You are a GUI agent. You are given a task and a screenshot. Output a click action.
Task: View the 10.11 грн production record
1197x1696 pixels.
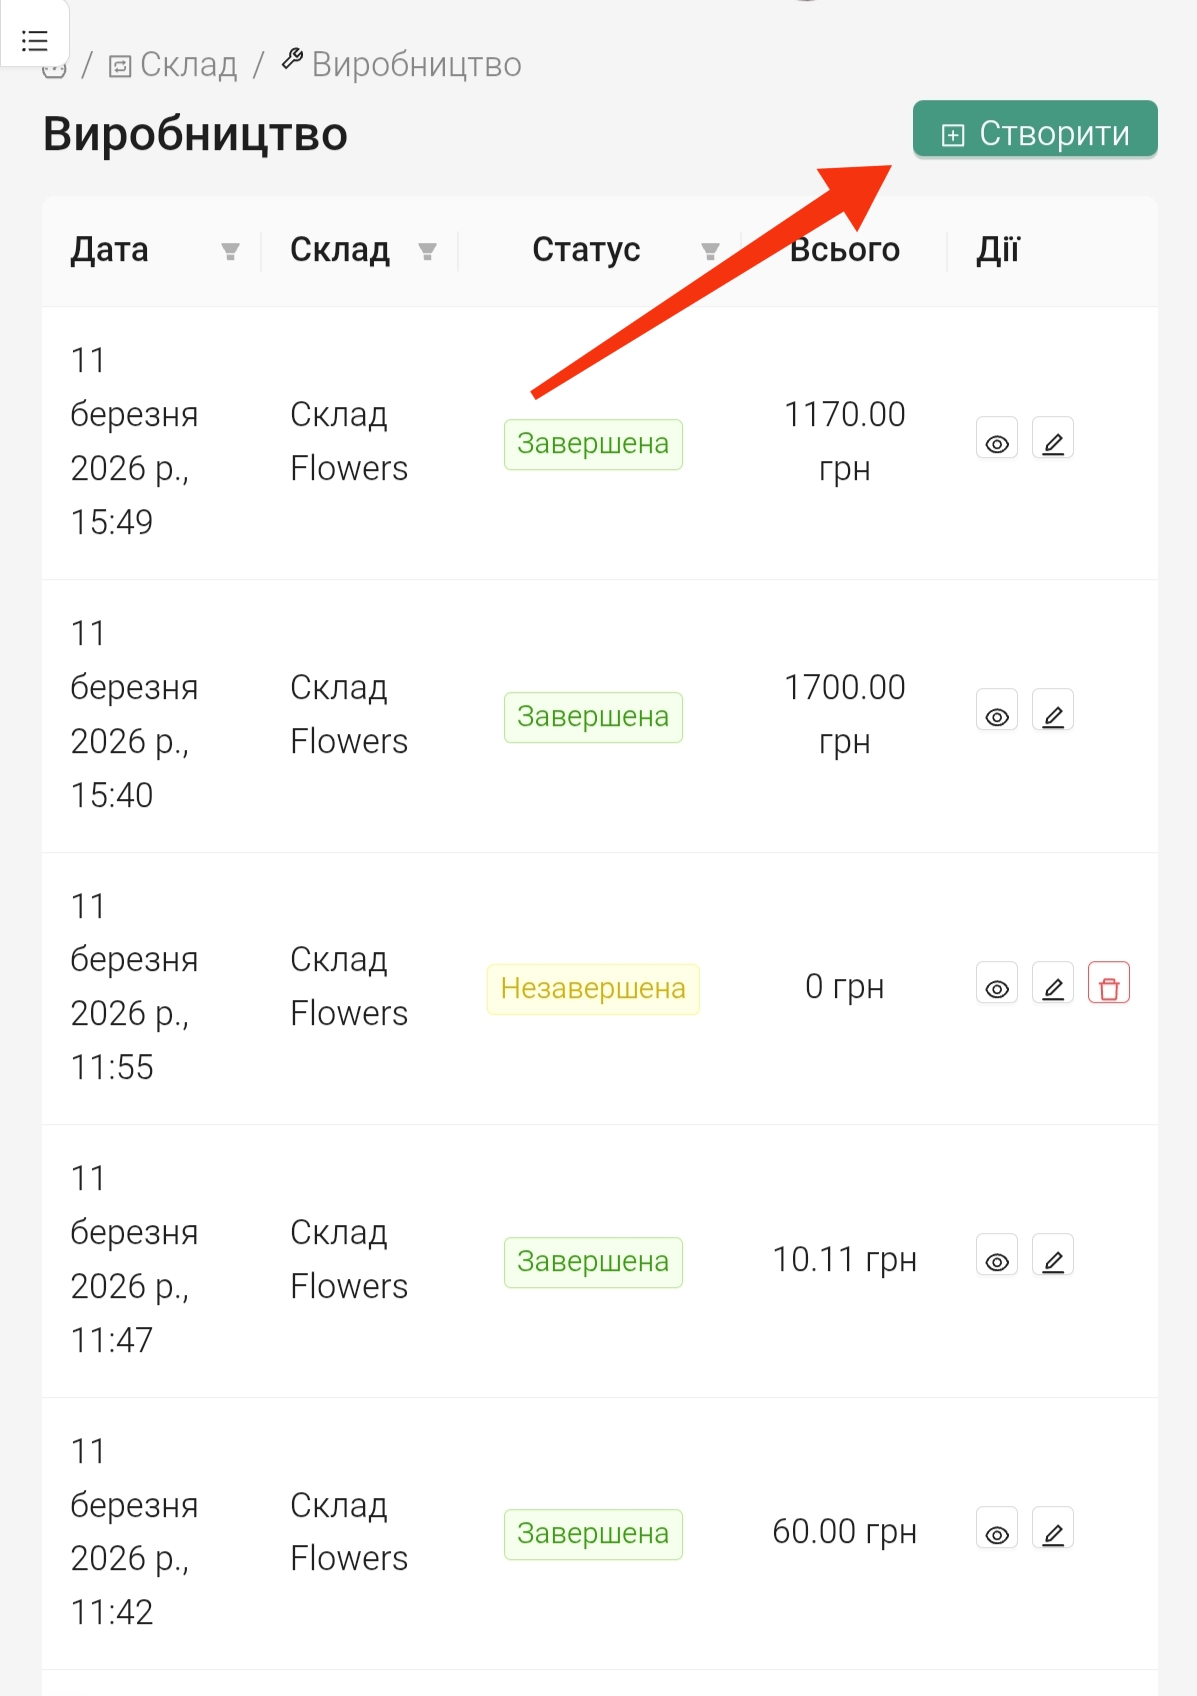pos(997,1258)
